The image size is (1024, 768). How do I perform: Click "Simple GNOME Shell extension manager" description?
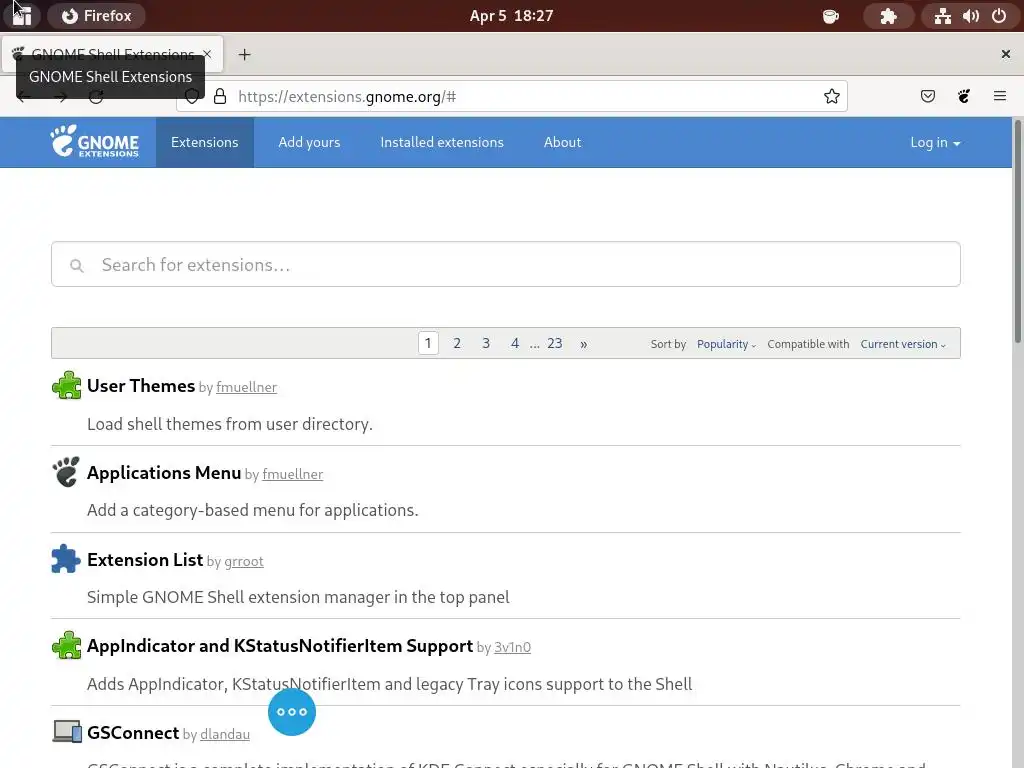[x=298, y=597]
